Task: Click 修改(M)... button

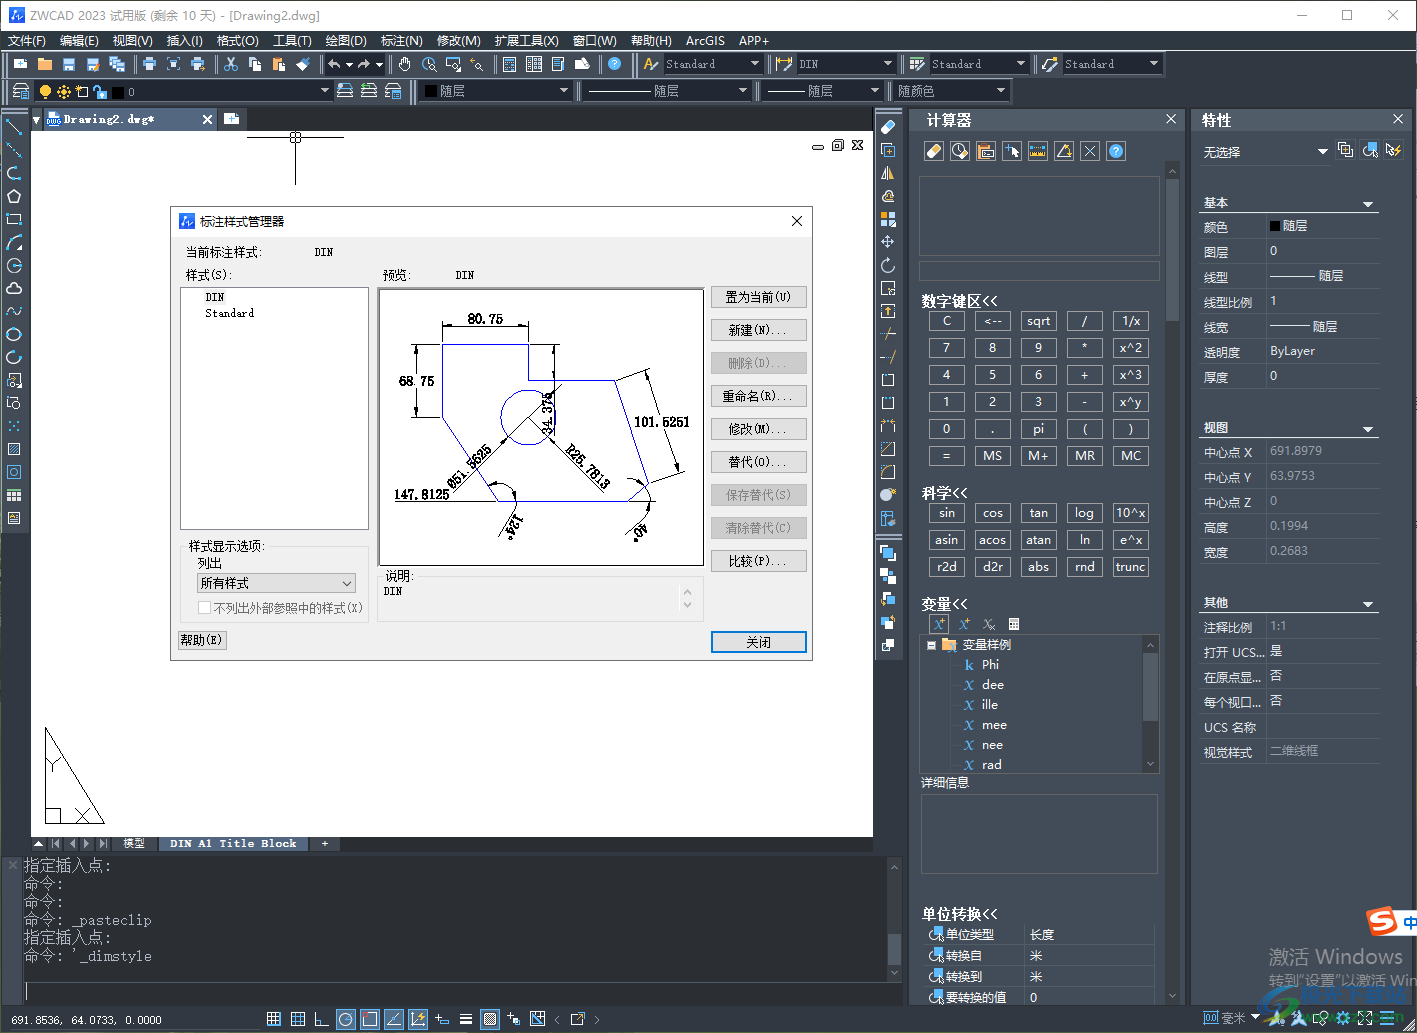Action: (758, 429)
